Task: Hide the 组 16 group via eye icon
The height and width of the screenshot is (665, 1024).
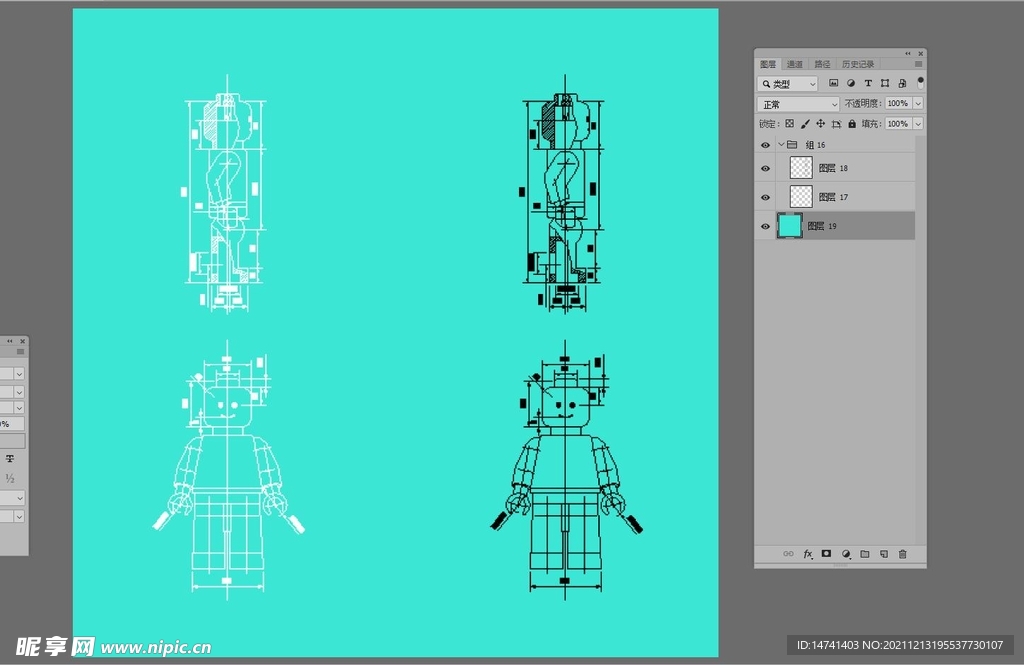Action: tap(765, 145)
